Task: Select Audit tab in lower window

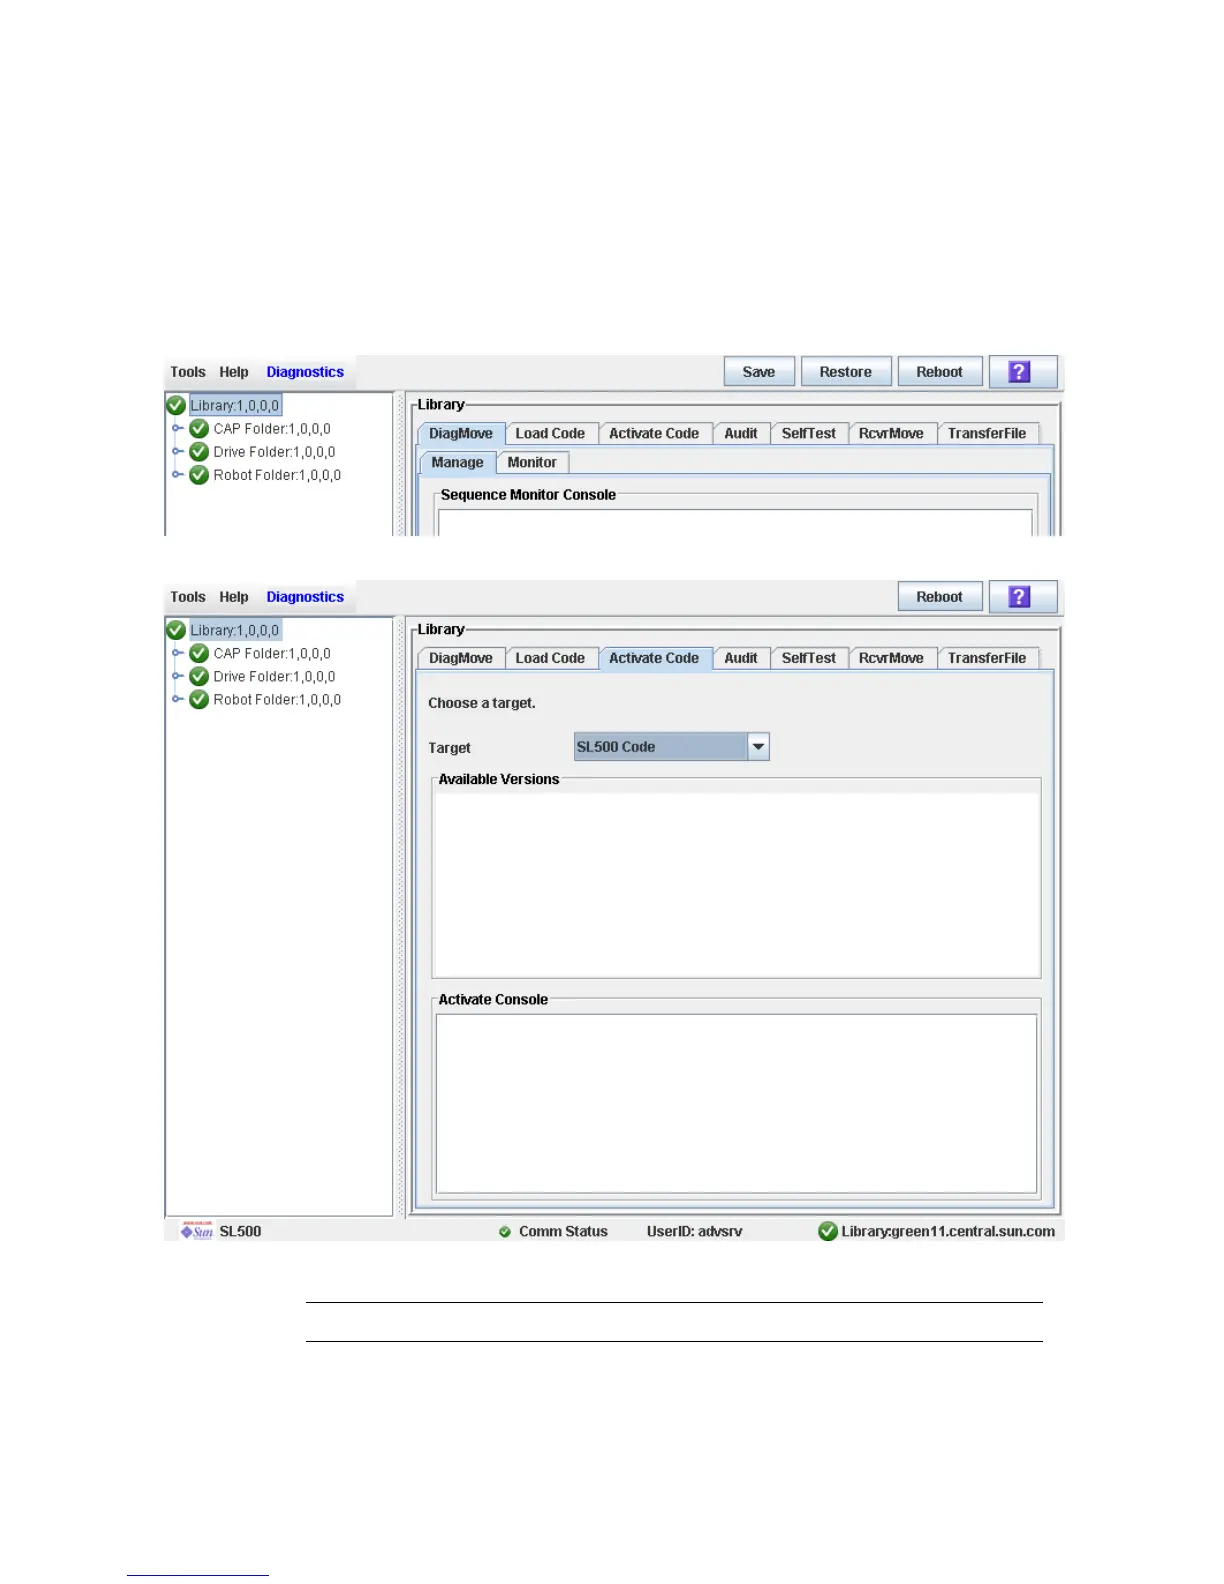Action: (741, 659)
